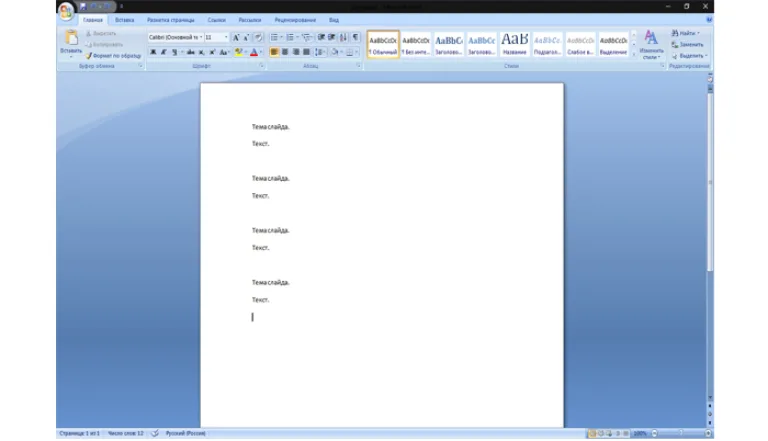Image resolution: width=768 pixels, height=441 pixels.
Task: Apply the Выделение style
Action: [613, 44]
